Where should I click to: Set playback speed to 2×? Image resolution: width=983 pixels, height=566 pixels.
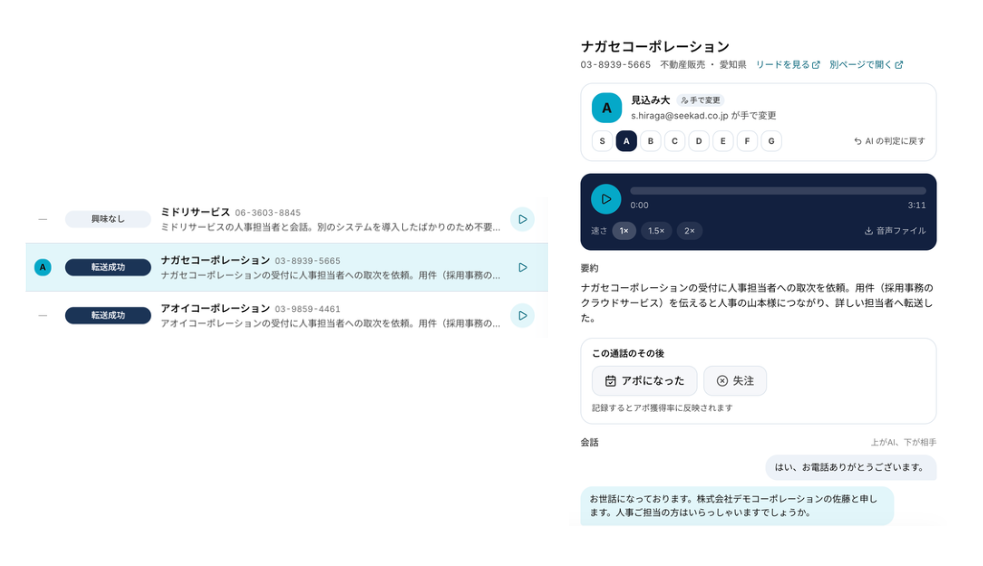(690, 231)
